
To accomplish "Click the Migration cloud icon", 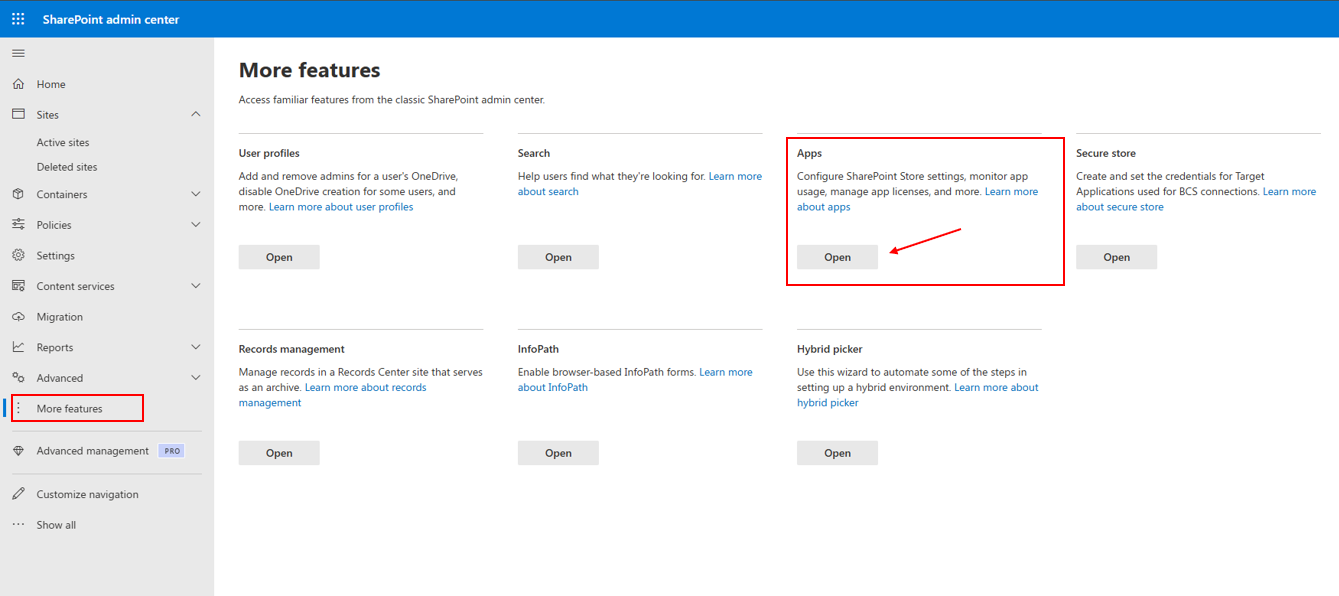I will (x=18, y=316).
